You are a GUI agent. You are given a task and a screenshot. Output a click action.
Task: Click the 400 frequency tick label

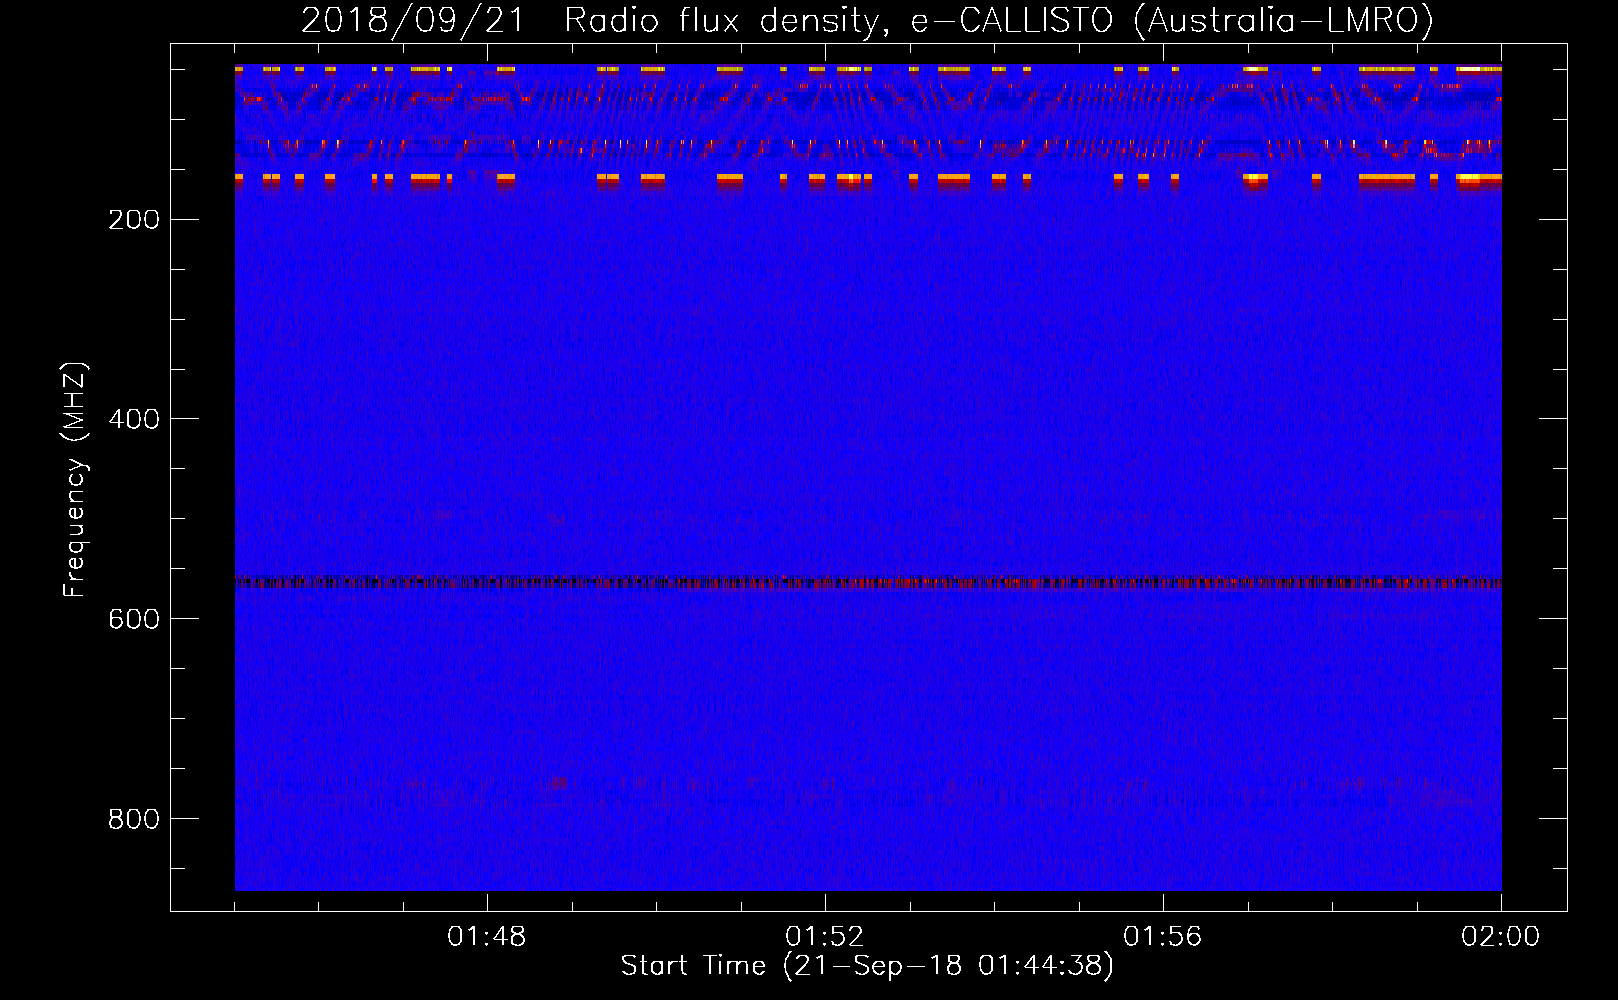(134, 419)
